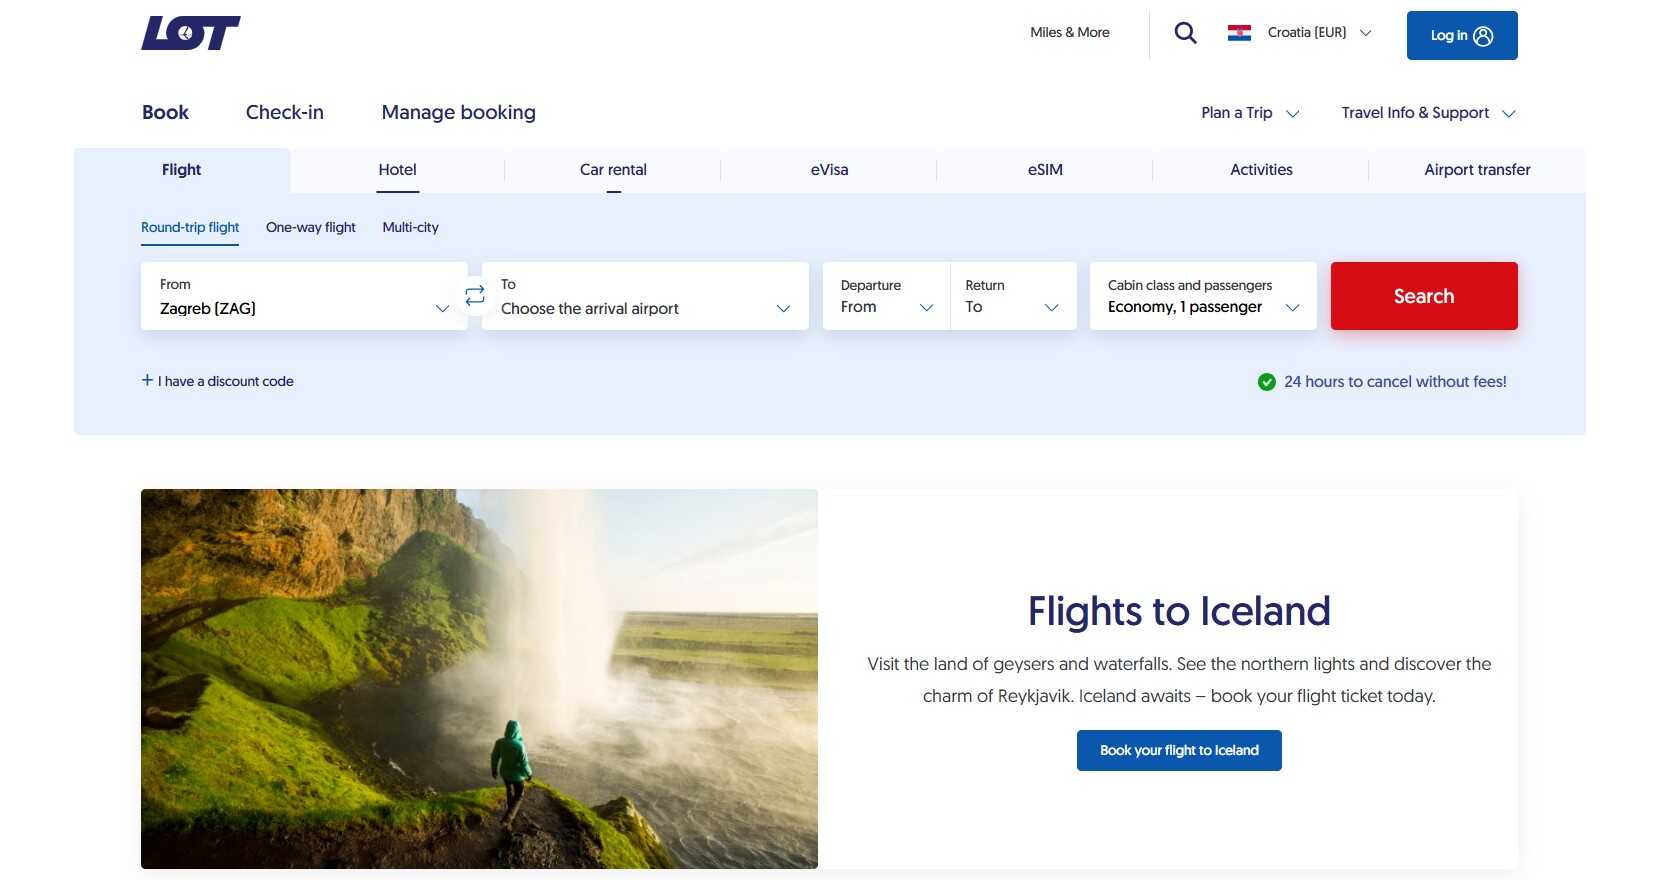This screenshot has height=880, width=1667.
Task: Open Cabin class and passengers dropdown
Action: coord(1202,296)
